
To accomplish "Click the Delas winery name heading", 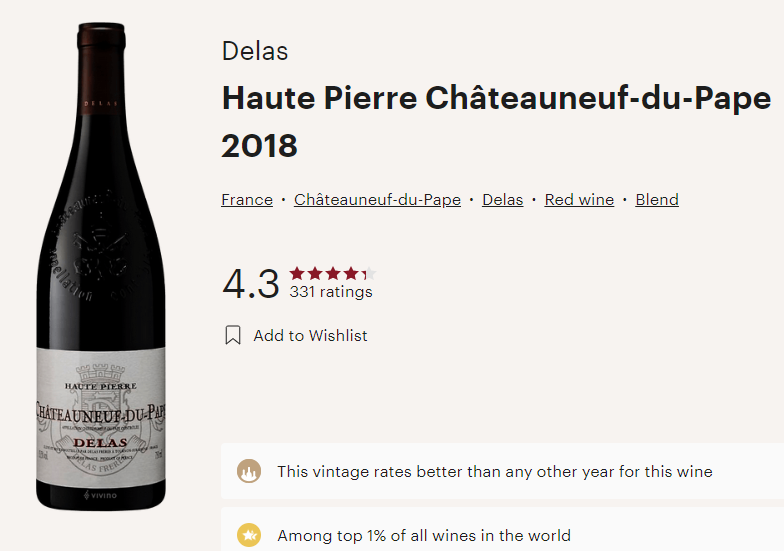I will pyautogui.click(x=255, y=51).
